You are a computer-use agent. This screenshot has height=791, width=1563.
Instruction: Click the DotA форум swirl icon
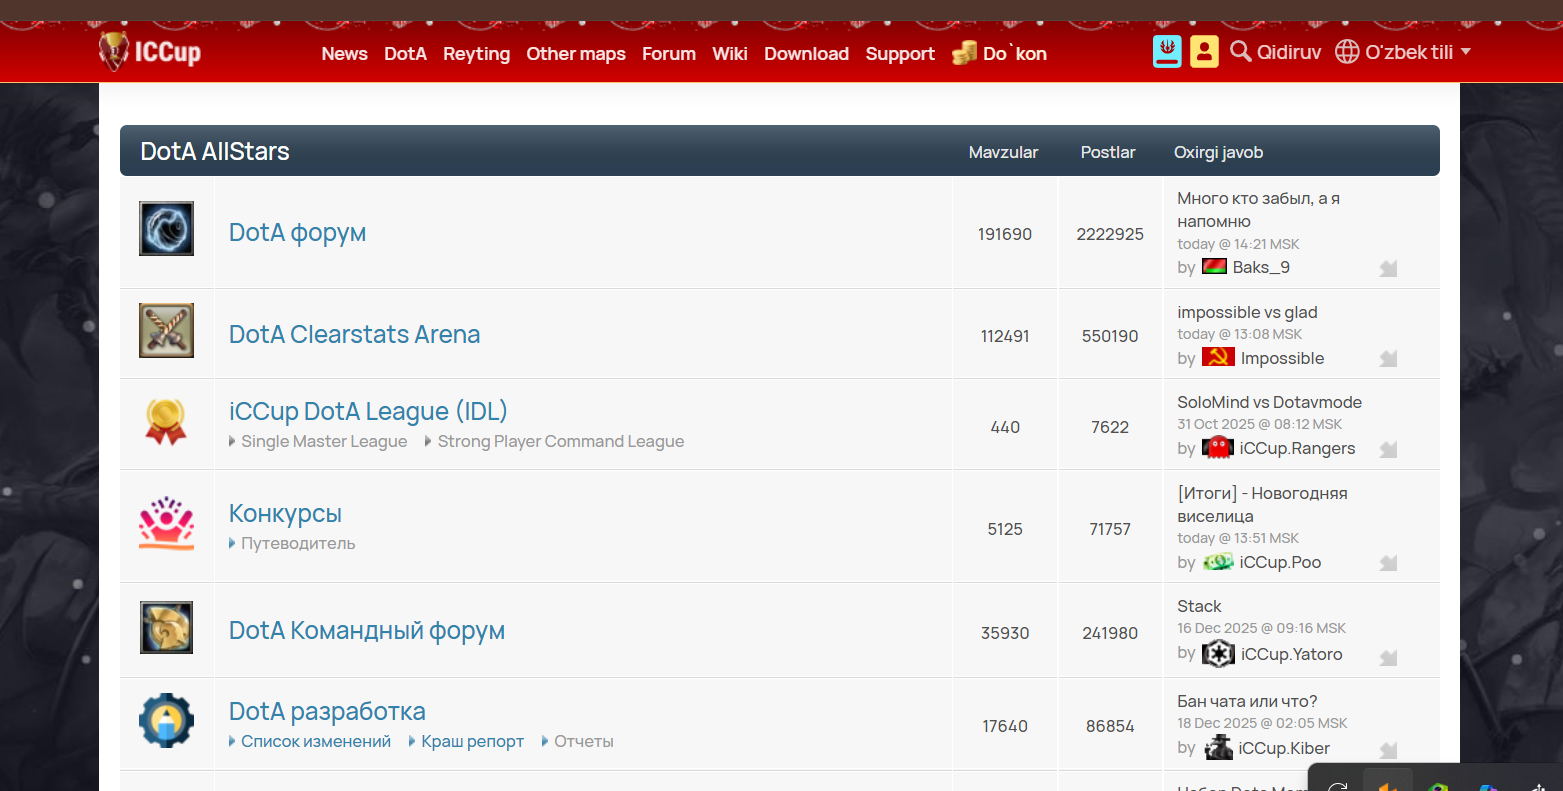pyautogui.click(x=166, y=228)
